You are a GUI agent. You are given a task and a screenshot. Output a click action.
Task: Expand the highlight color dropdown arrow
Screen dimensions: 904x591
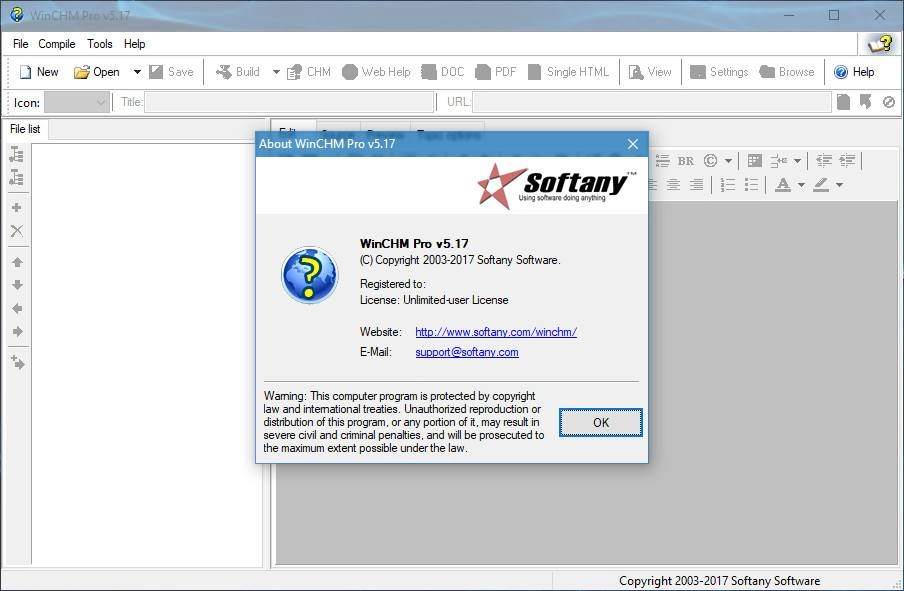(839, 185)
